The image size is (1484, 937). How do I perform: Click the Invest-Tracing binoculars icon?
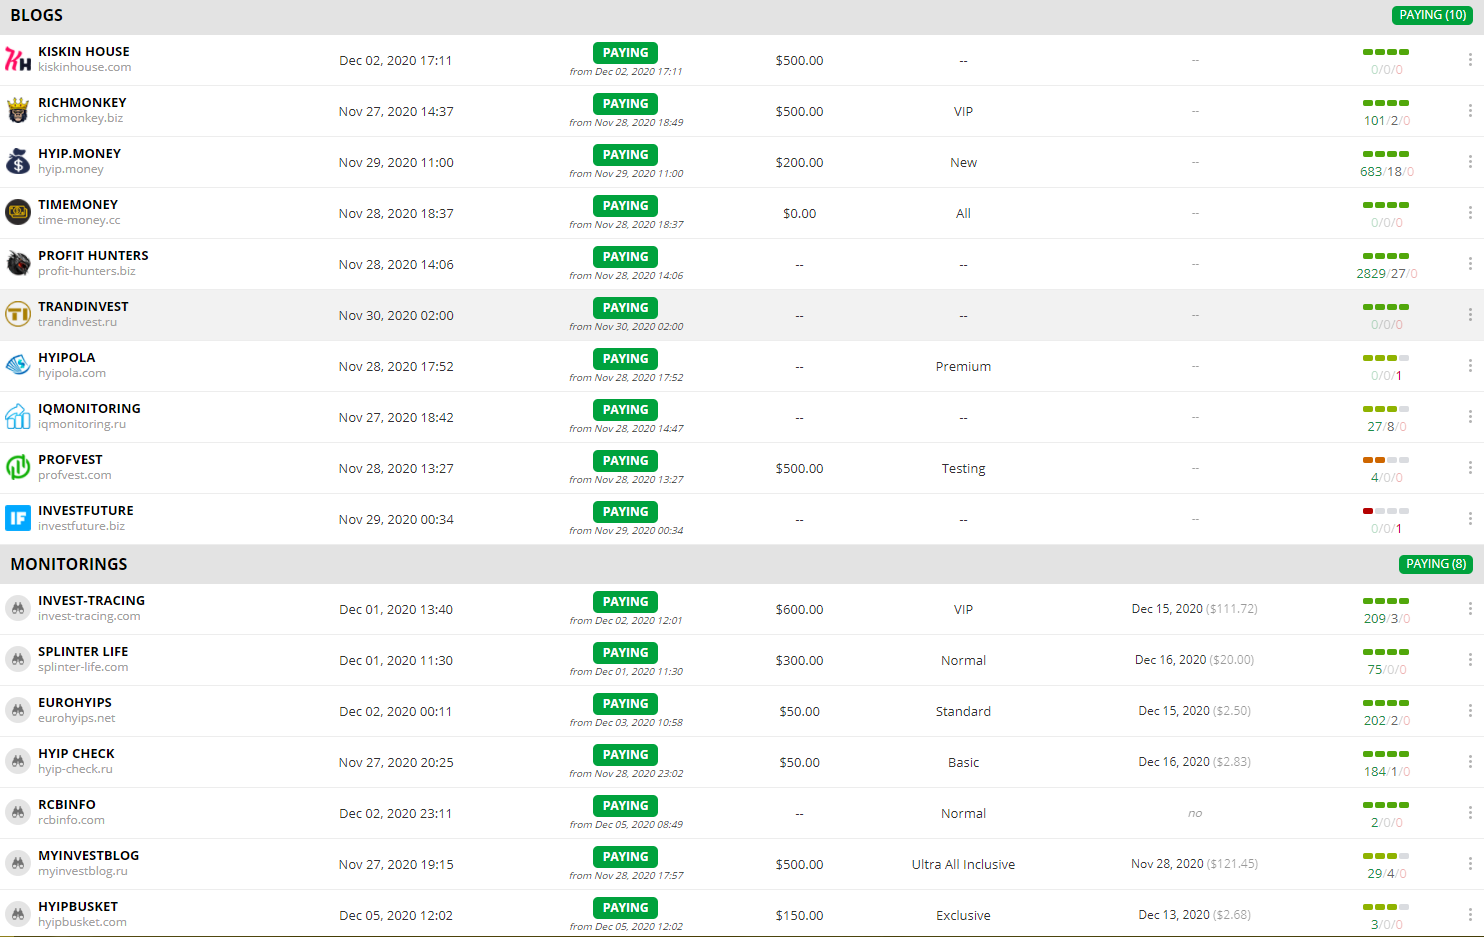18,609
